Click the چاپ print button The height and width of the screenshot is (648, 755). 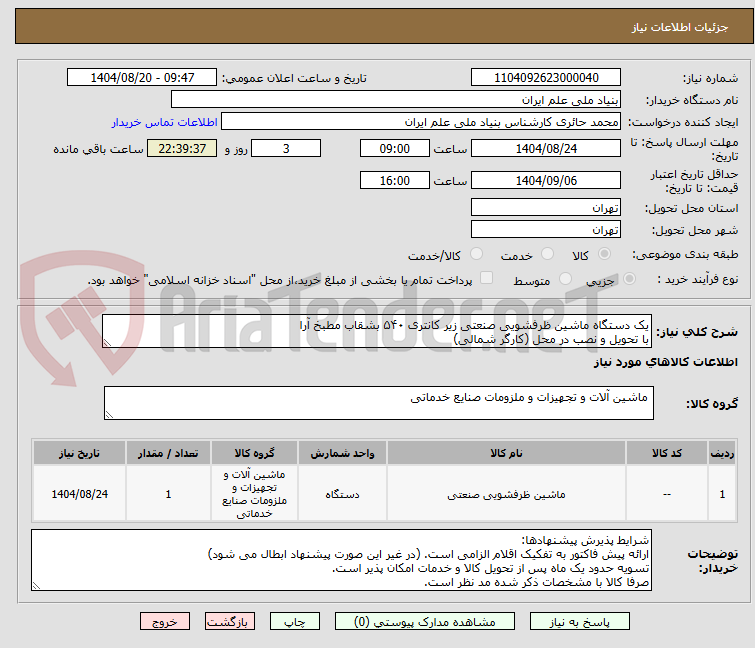(x=294, y=622)
